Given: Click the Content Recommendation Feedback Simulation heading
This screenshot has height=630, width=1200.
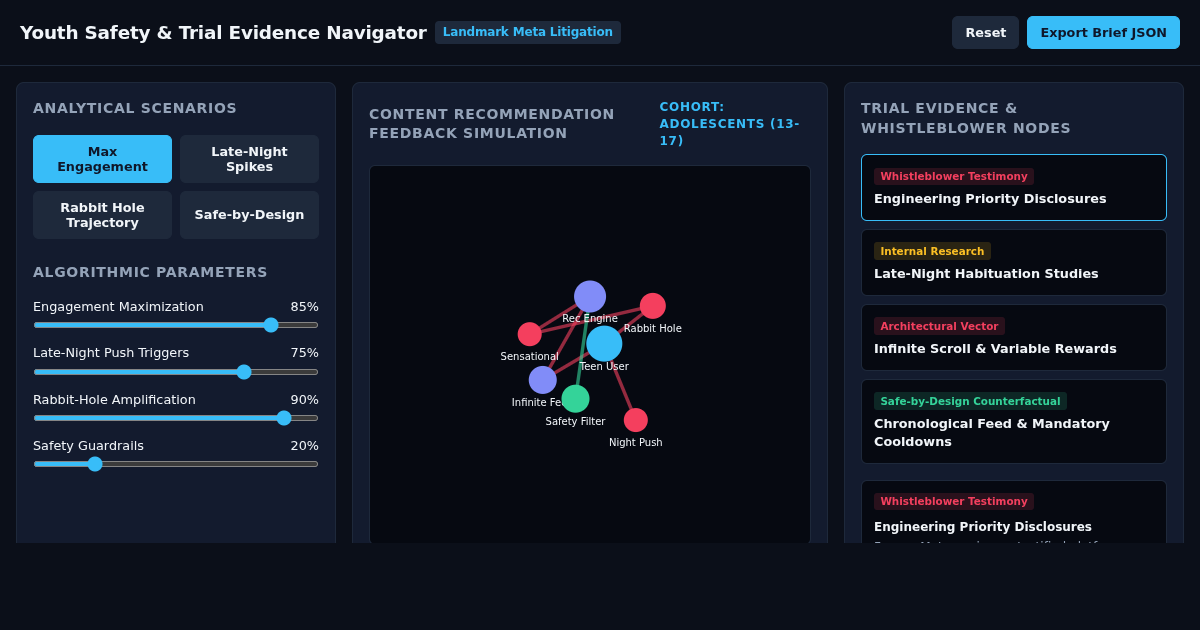Looking at the screenshot, I should point(492,124).
